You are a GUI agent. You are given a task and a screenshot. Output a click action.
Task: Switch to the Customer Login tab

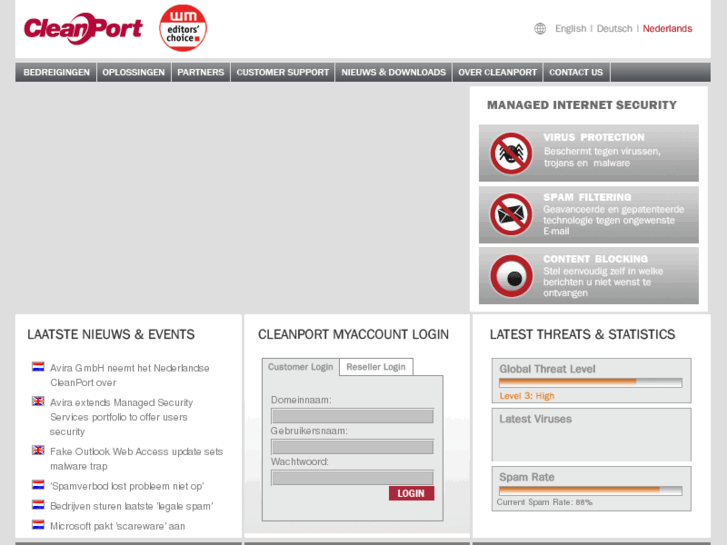pyautogui.click(x=300, y=367)
